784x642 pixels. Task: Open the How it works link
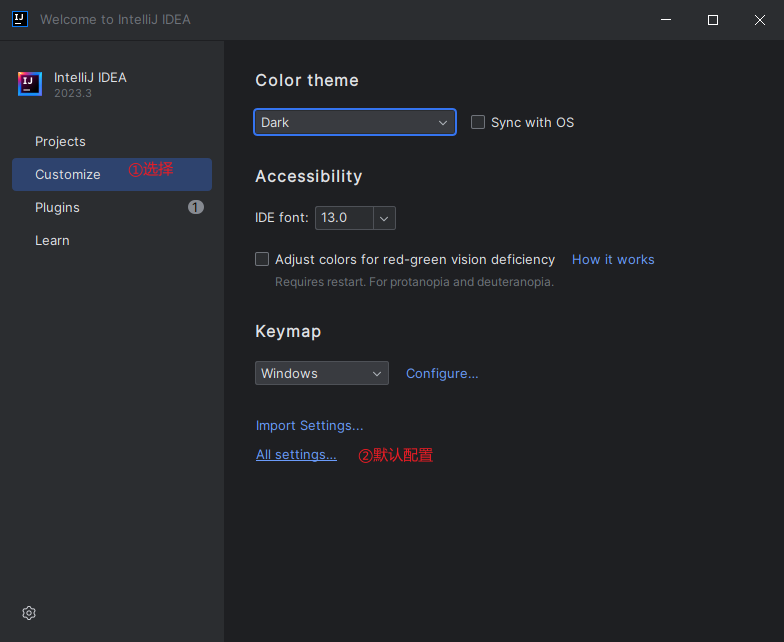613,260
